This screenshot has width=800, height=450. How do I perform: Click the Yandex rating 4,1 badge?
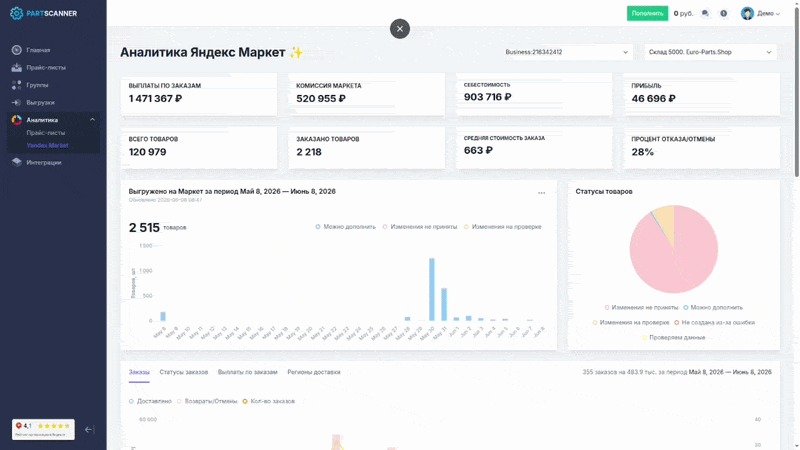(x=43, y=429)
